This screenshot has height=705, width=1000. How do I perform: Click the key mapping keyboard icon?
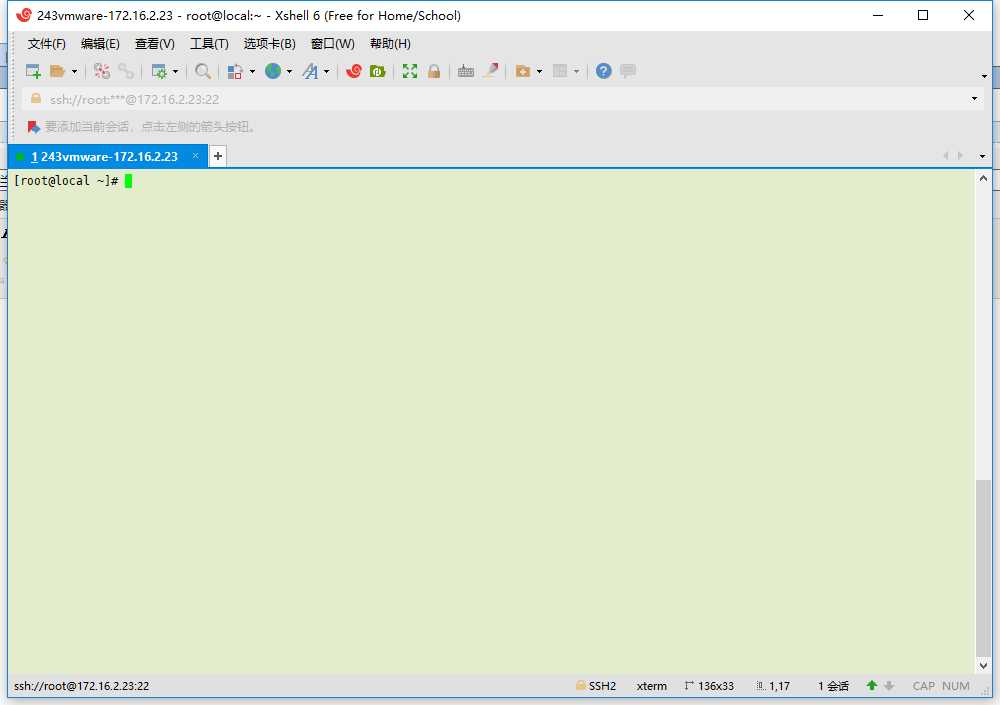[x=466, y=71]
